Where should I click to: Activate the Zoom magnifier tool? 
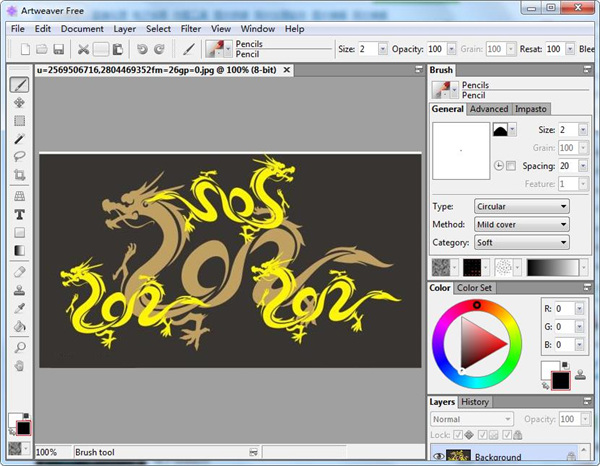coord(19,347)
